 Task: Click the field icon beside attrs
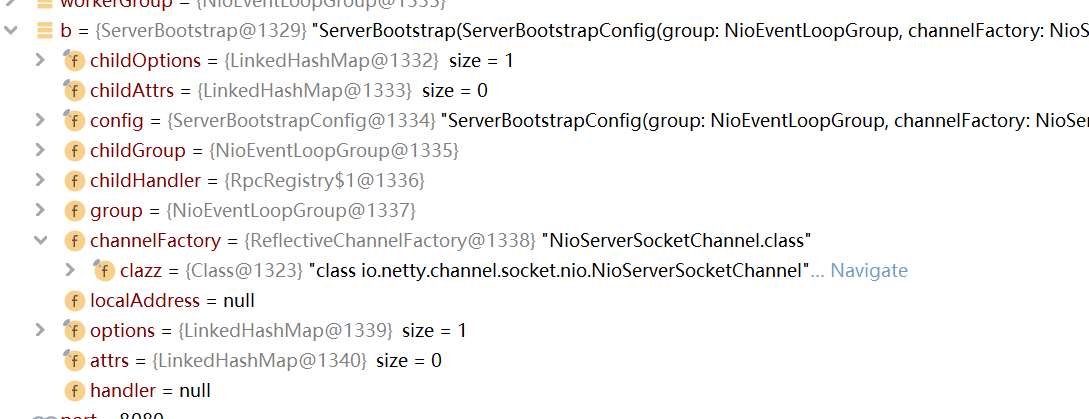coord(74,360)
